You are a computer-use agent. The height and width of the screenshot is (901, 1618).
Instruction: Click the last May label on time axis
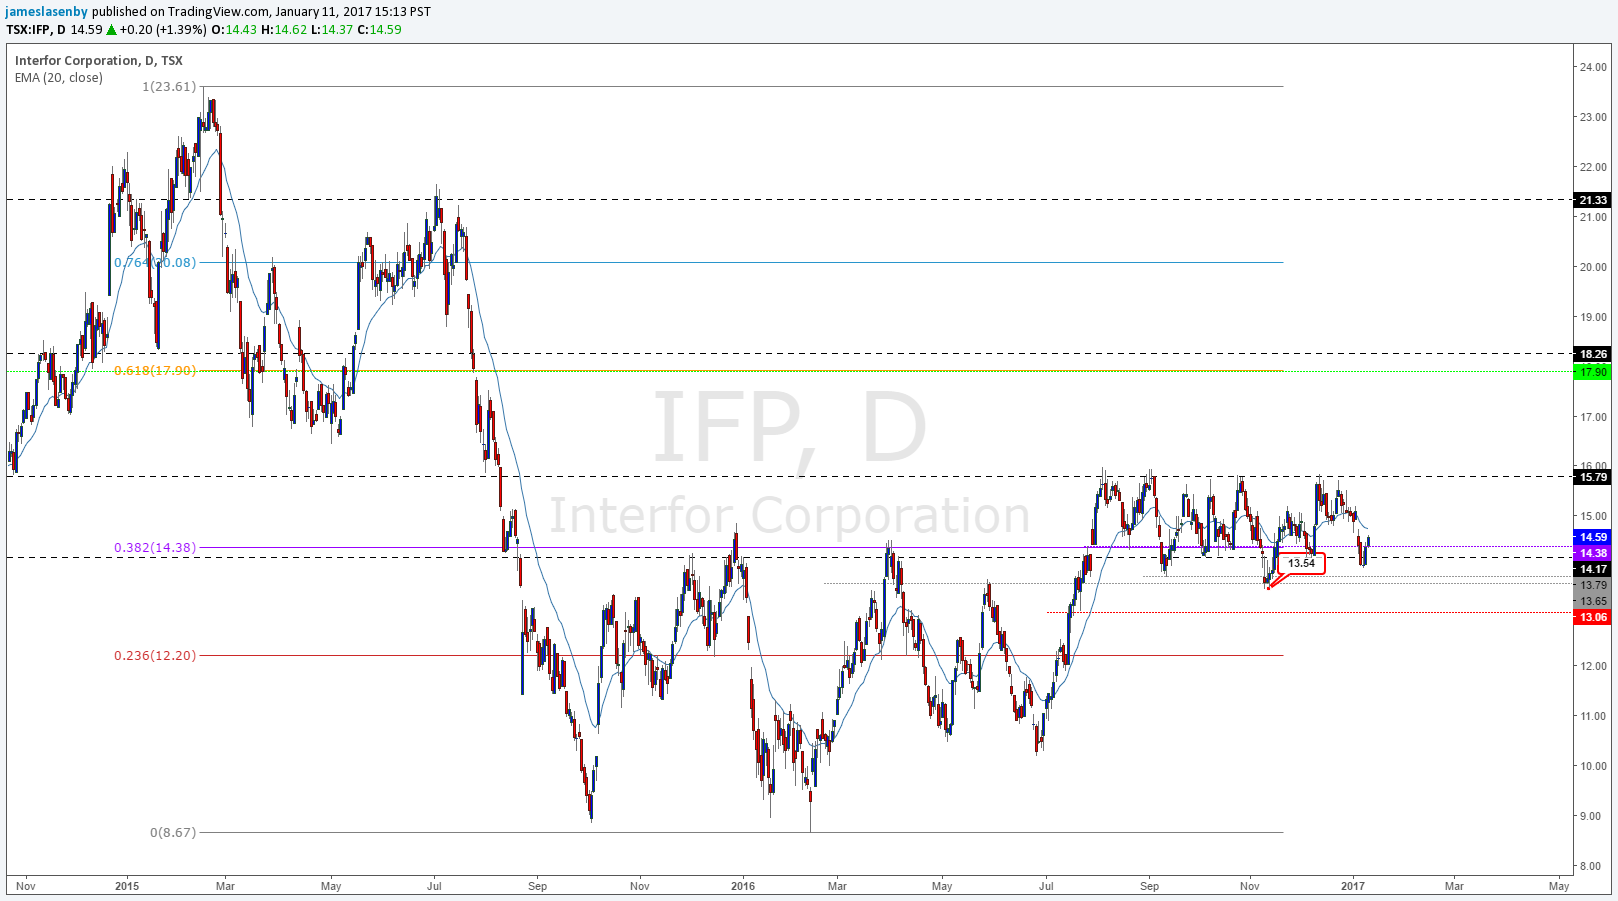(x=1559, y=886)
